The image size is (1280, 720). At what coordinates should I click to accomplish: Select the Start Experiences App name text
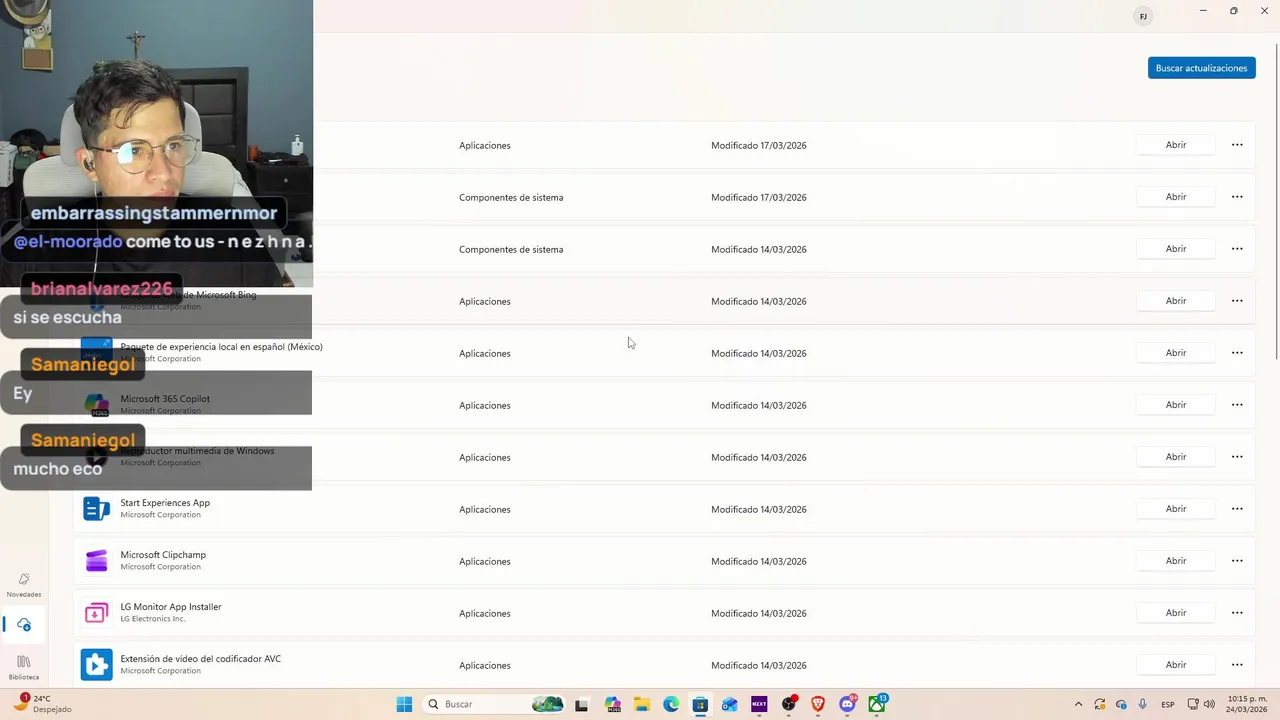(165, 503)
